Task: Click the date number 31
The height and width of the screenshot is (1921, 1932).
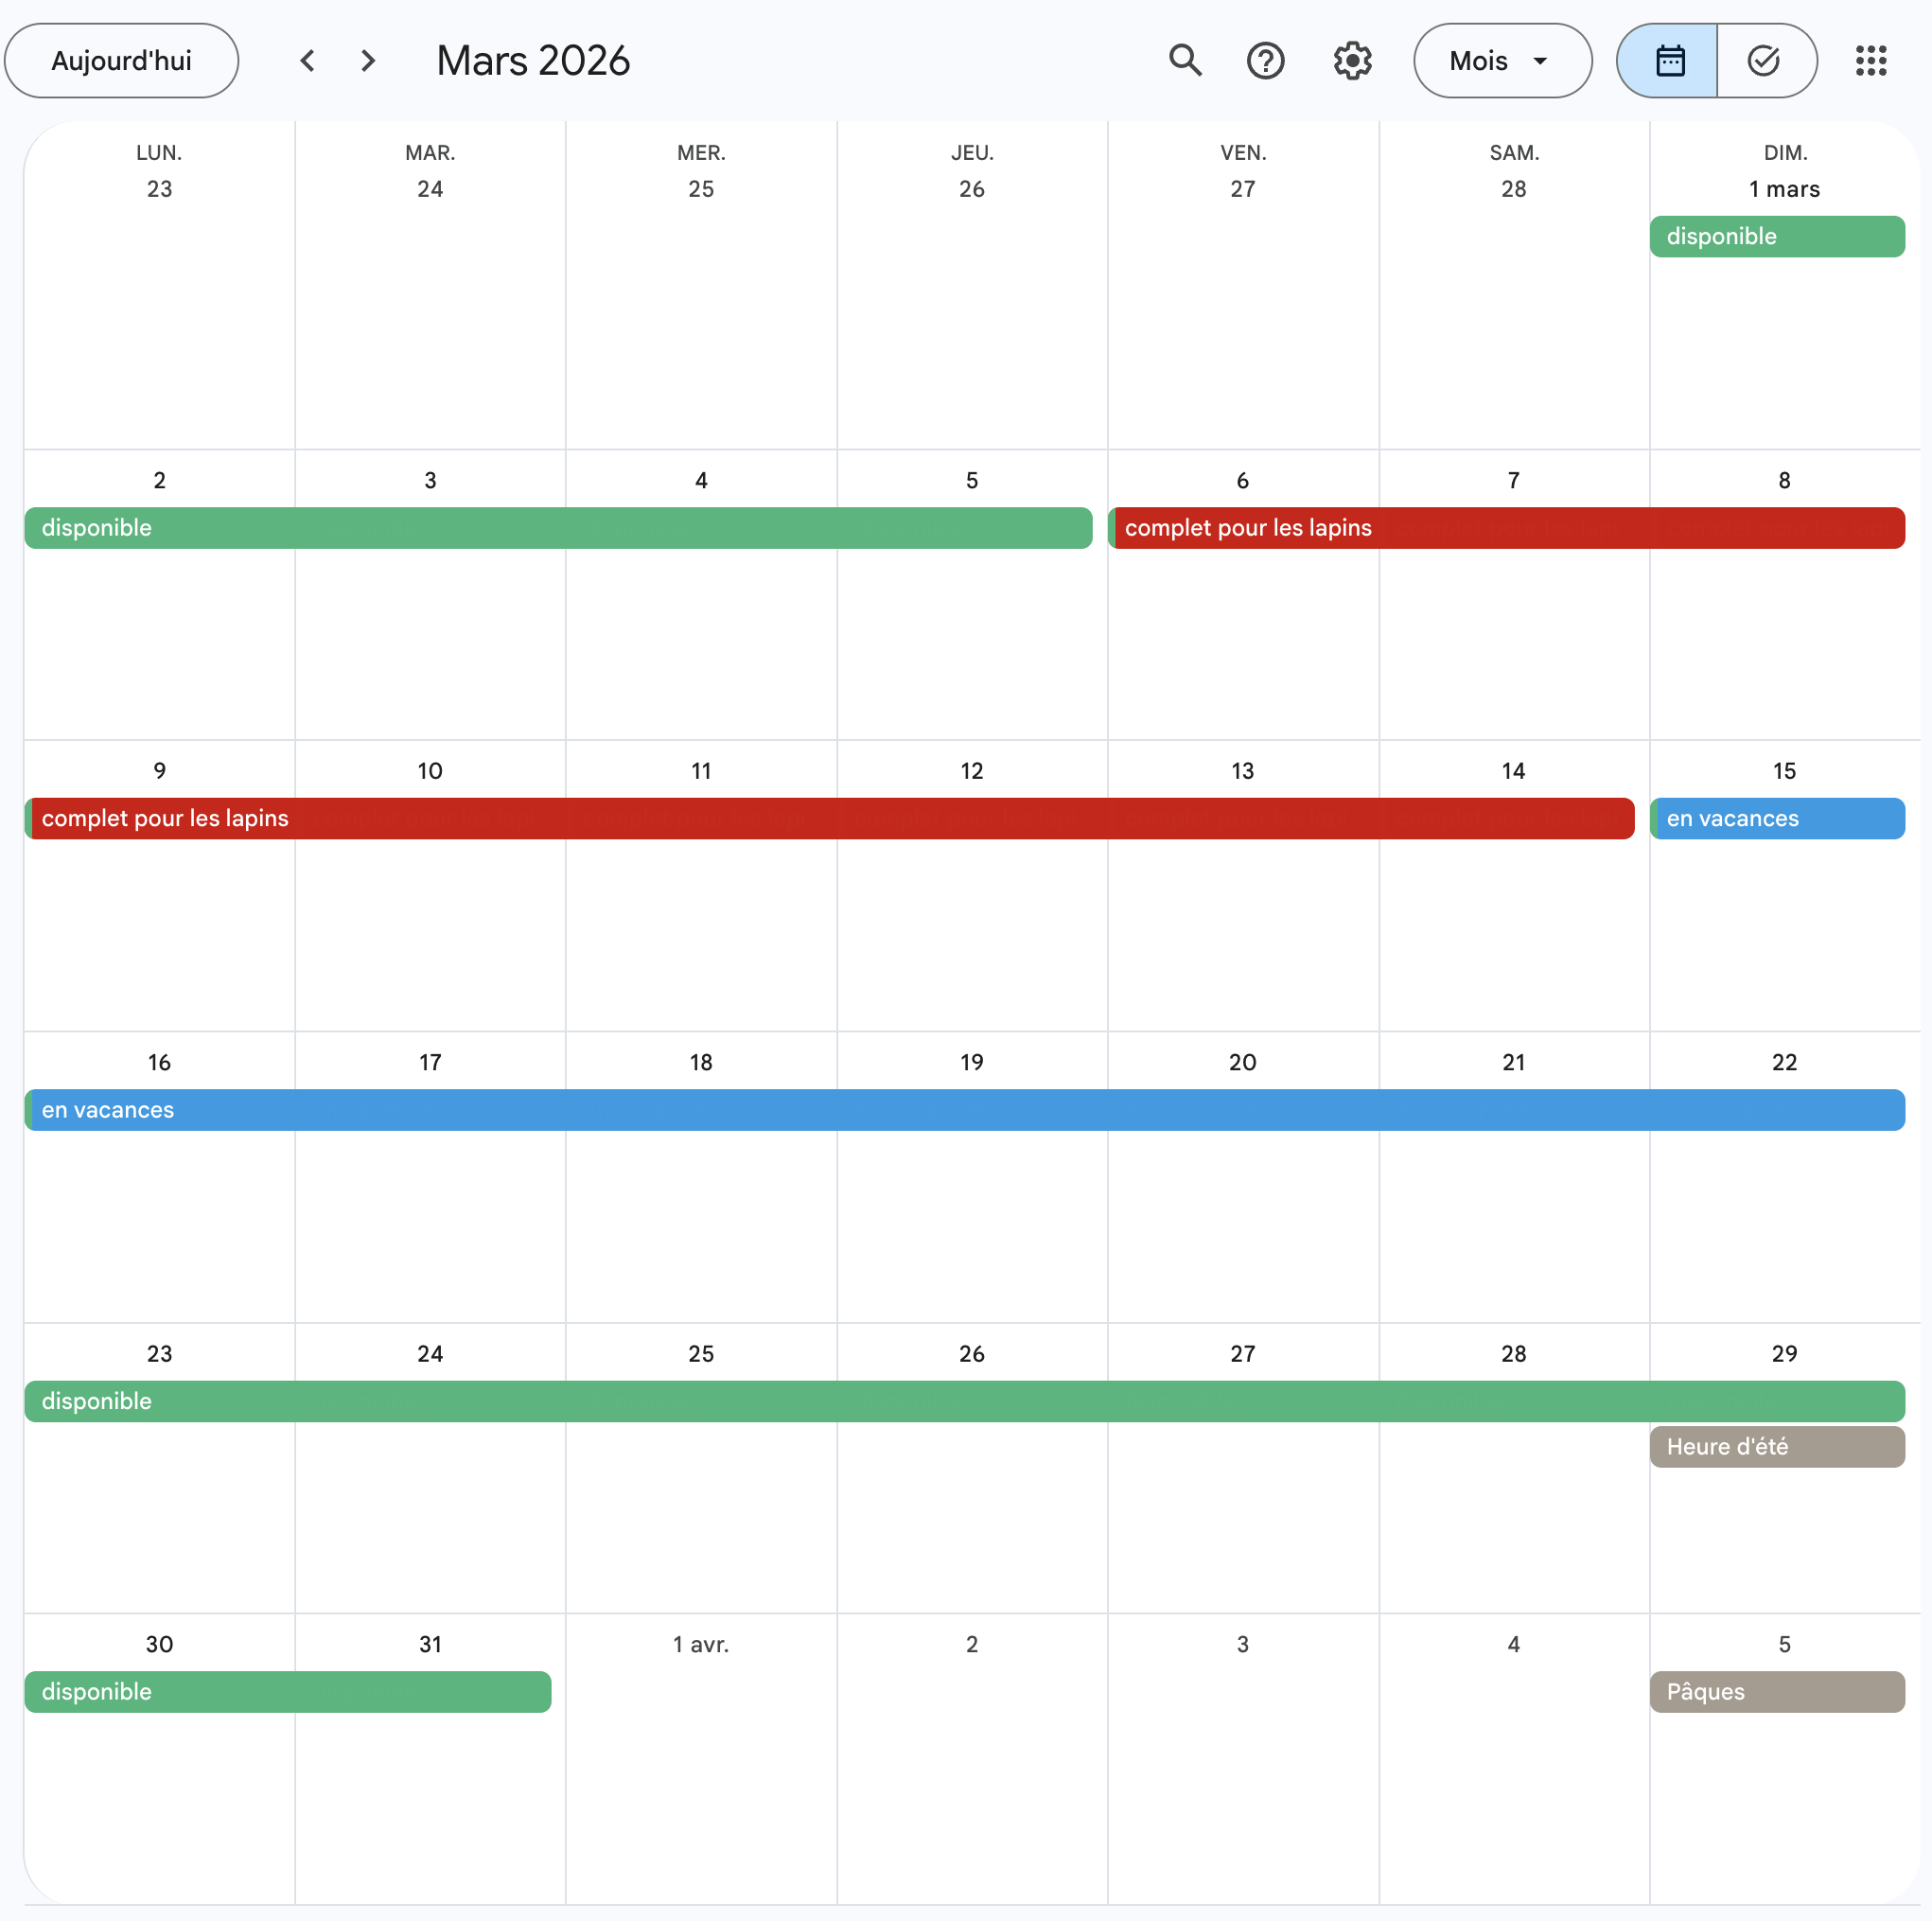Action: (430, 1645)
